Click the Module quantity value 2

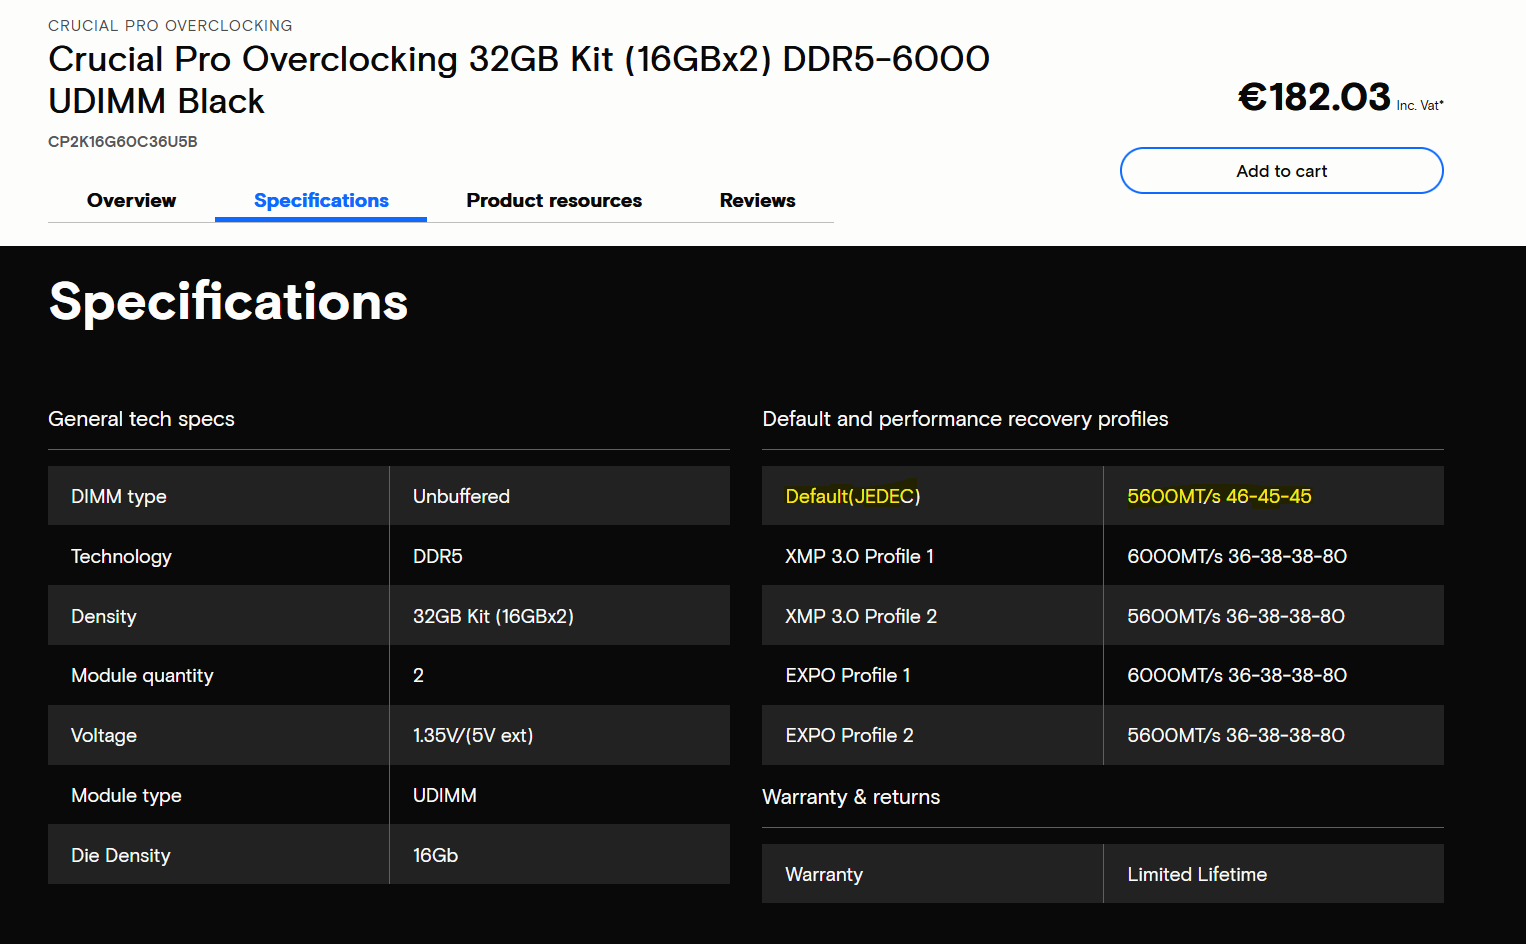pos(418,675)
